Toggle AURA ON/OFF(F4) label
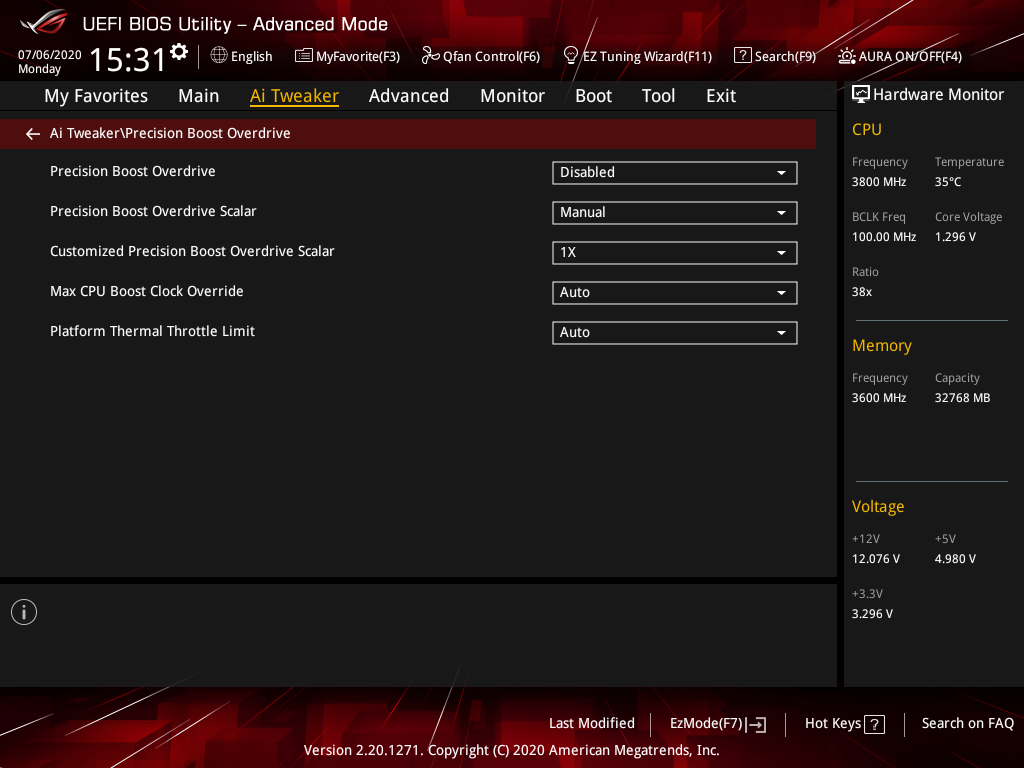The image size is (1024, 768). point(910,57)
